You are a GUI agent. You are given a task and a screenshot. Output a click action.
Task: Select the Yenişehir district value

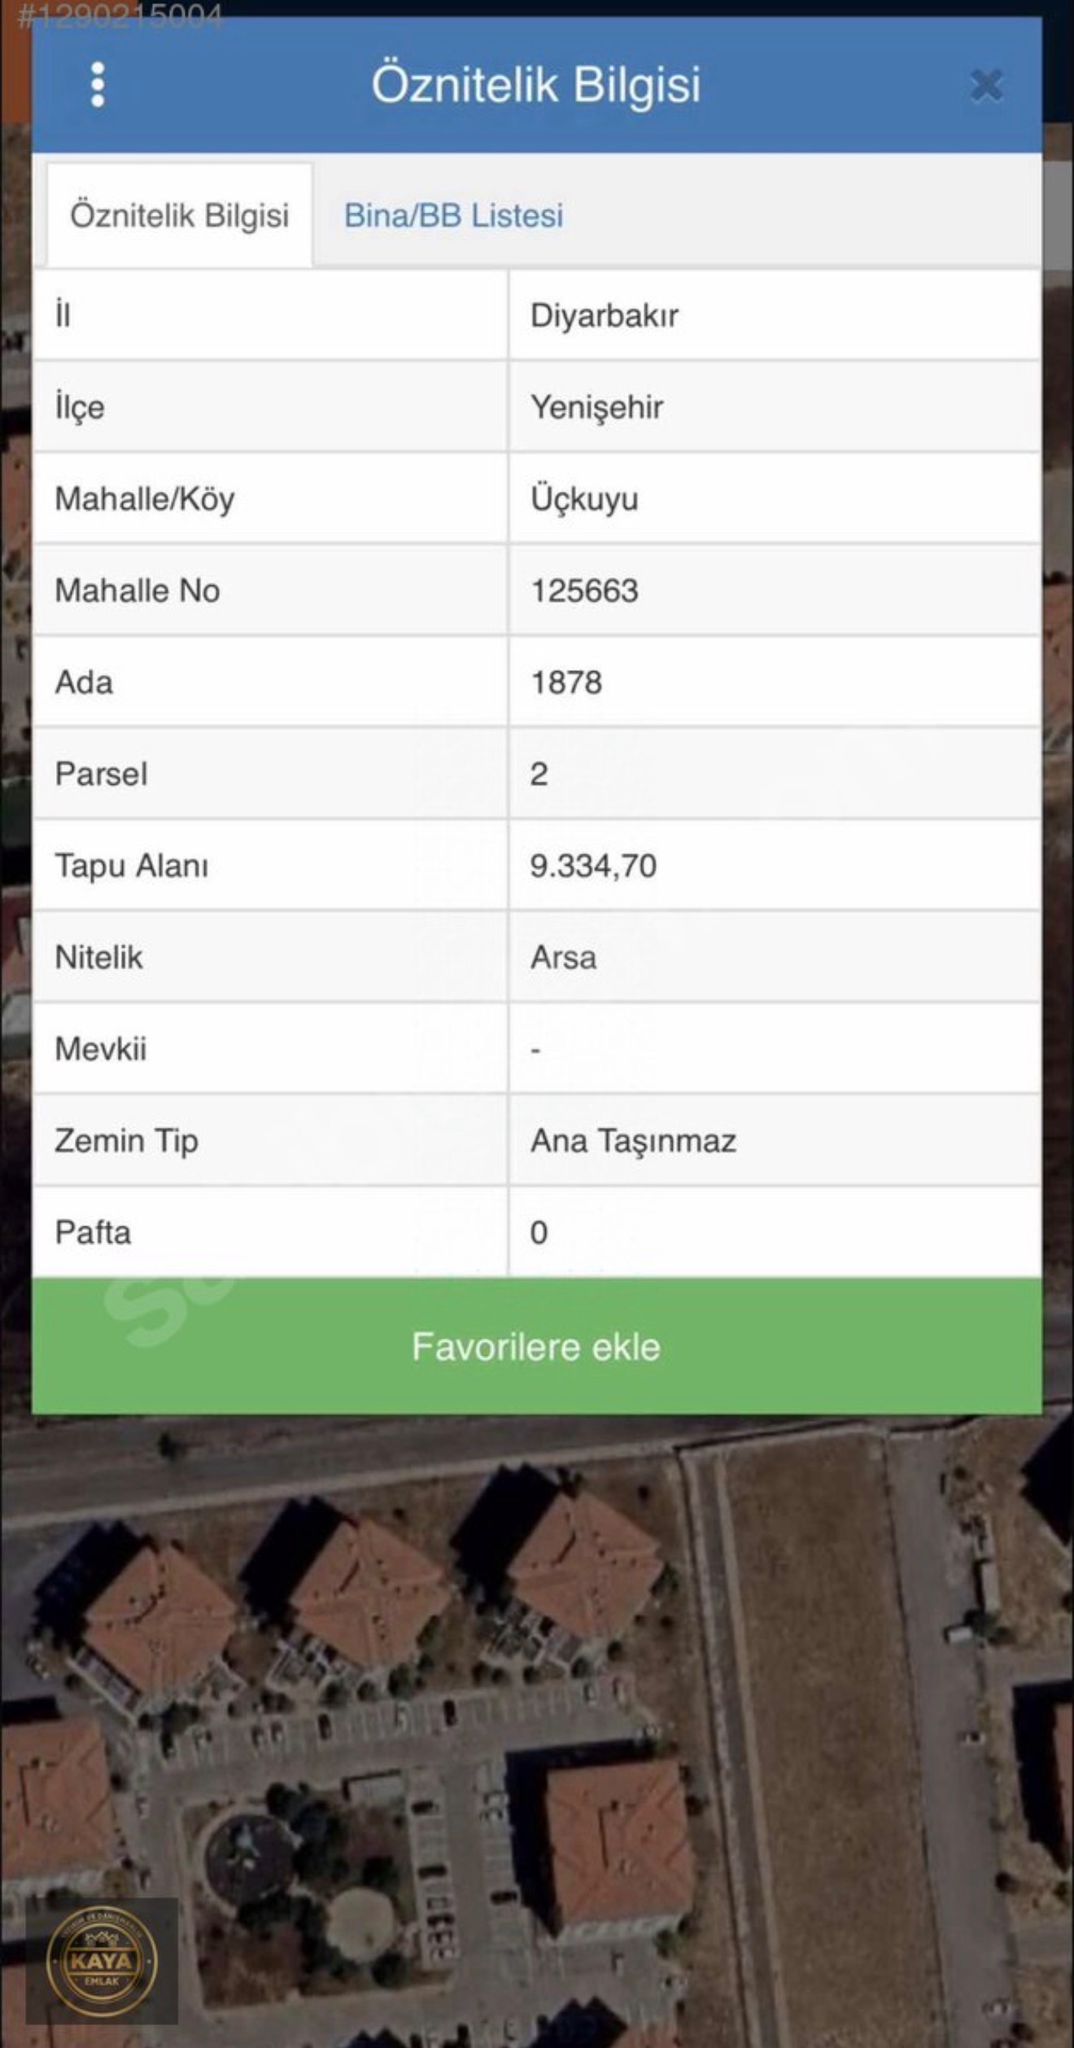pyautogui.click(x=596, y=407)
